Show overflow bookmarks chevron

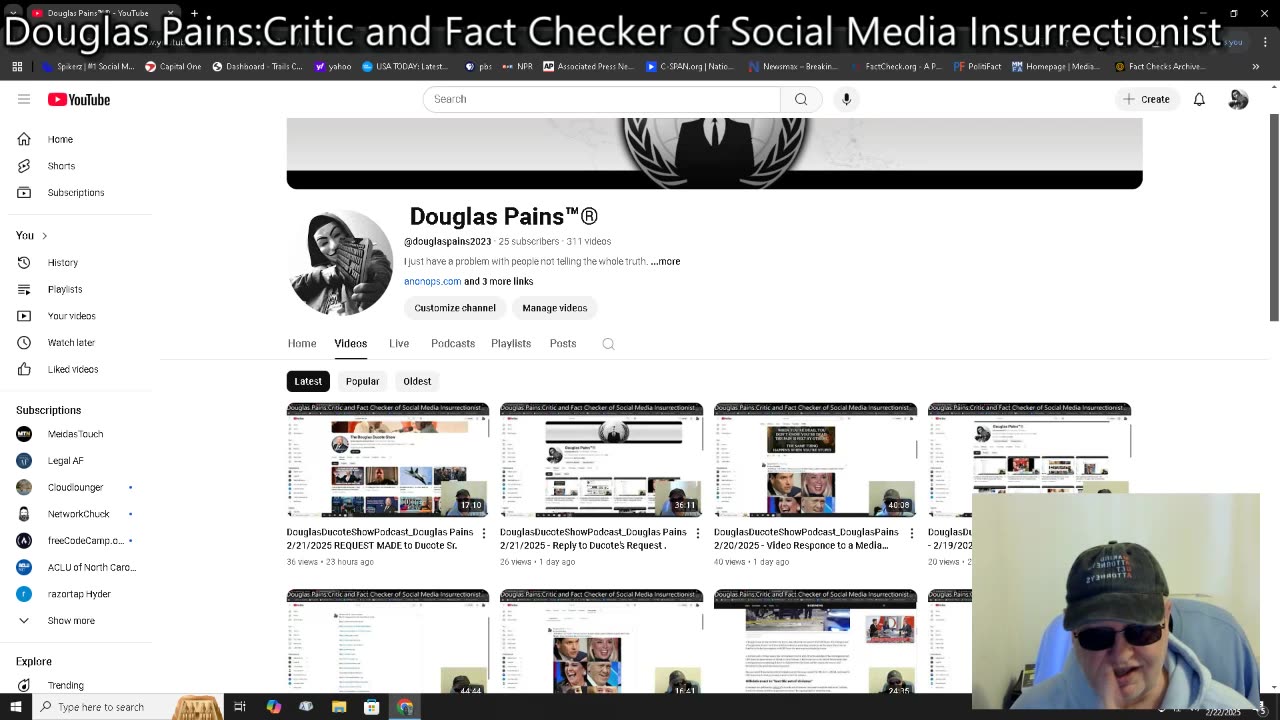coord(1256,66)
